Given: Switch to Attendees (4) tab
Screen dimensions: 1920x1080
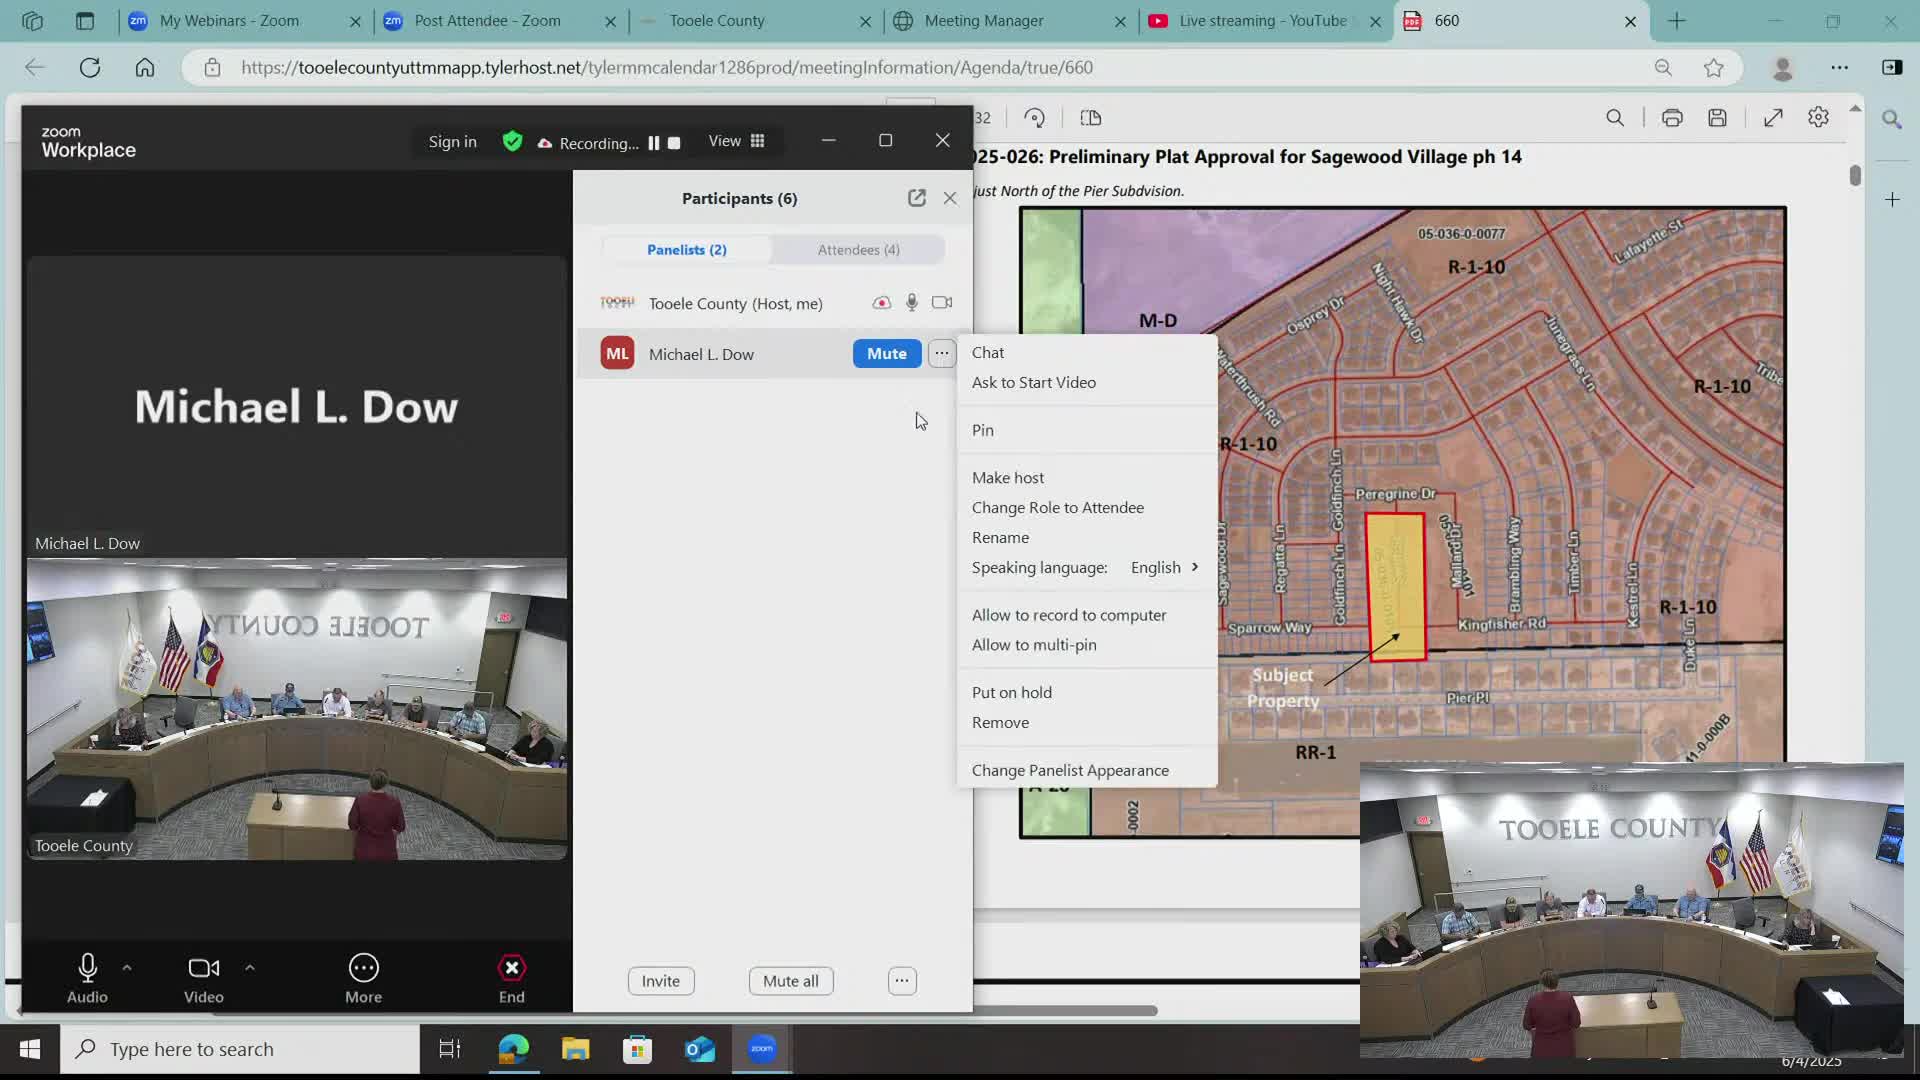Looking at the screenshot, I should click(x=859, y=249).
